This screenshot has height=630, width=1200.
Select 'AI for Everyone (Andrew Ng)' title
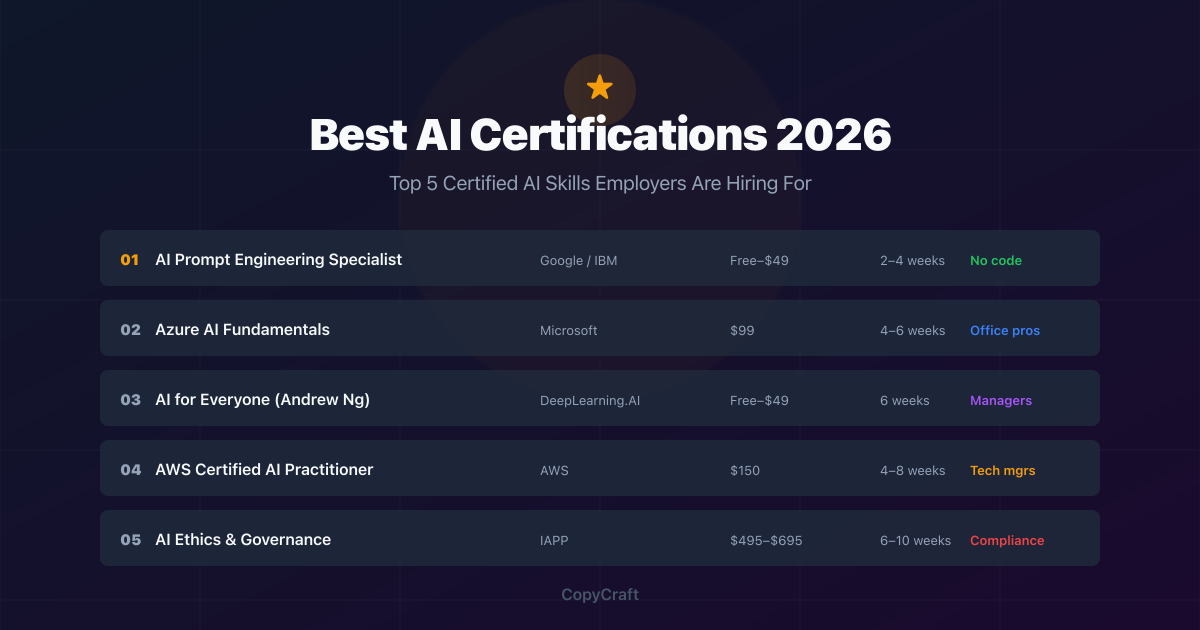tap(263, 400)
